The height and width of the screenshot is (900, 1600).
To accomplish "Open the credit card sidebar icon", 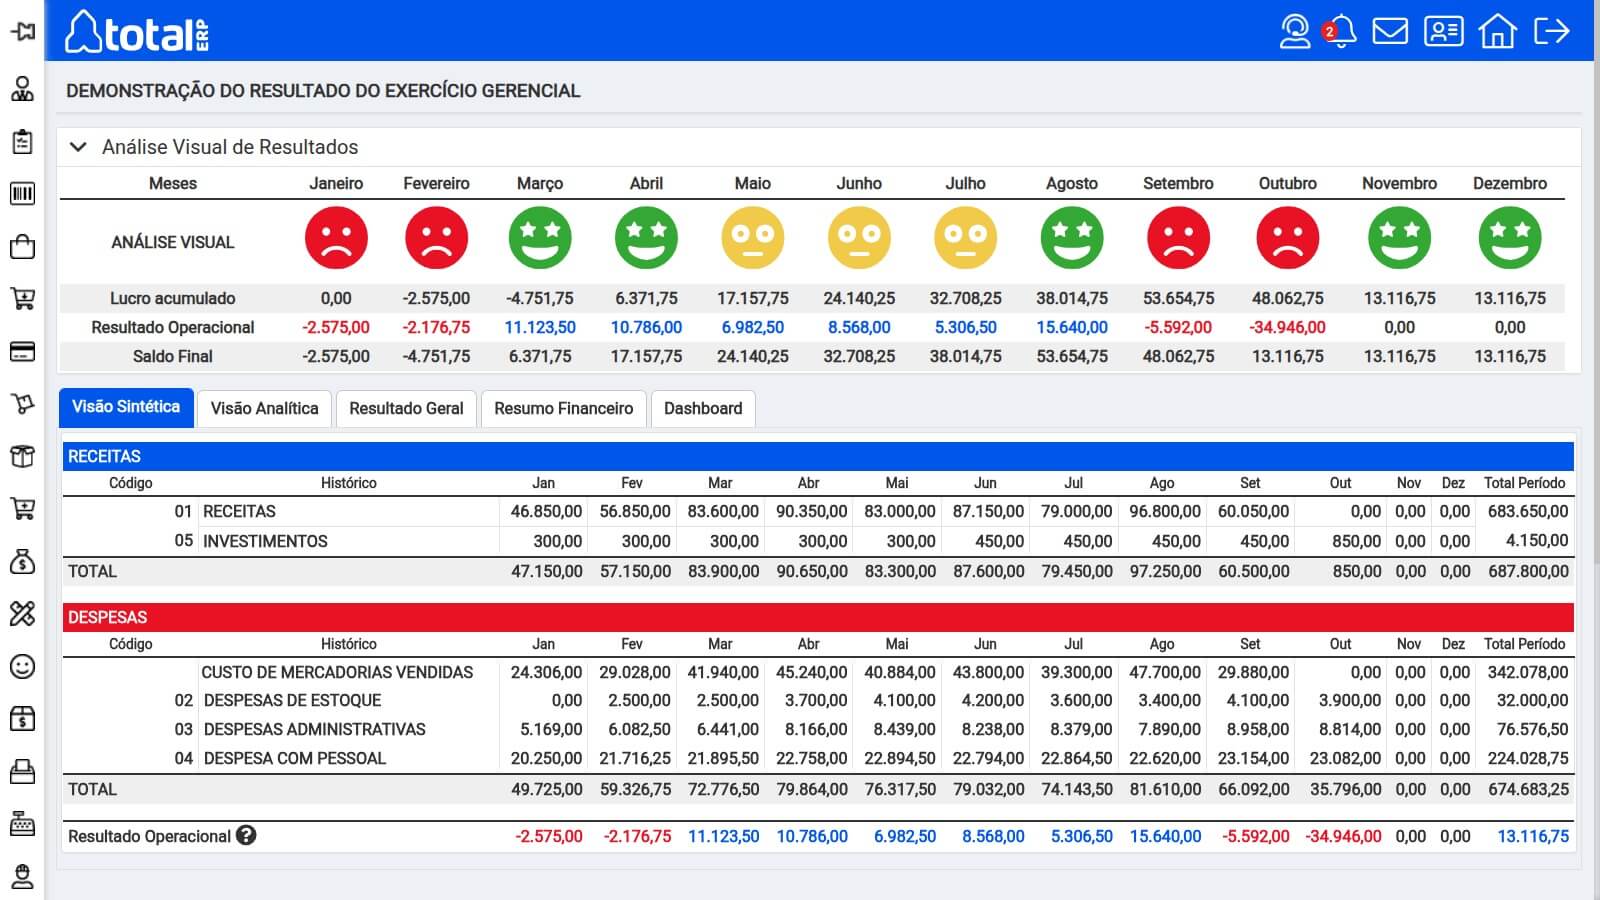I will click(22, 352).
